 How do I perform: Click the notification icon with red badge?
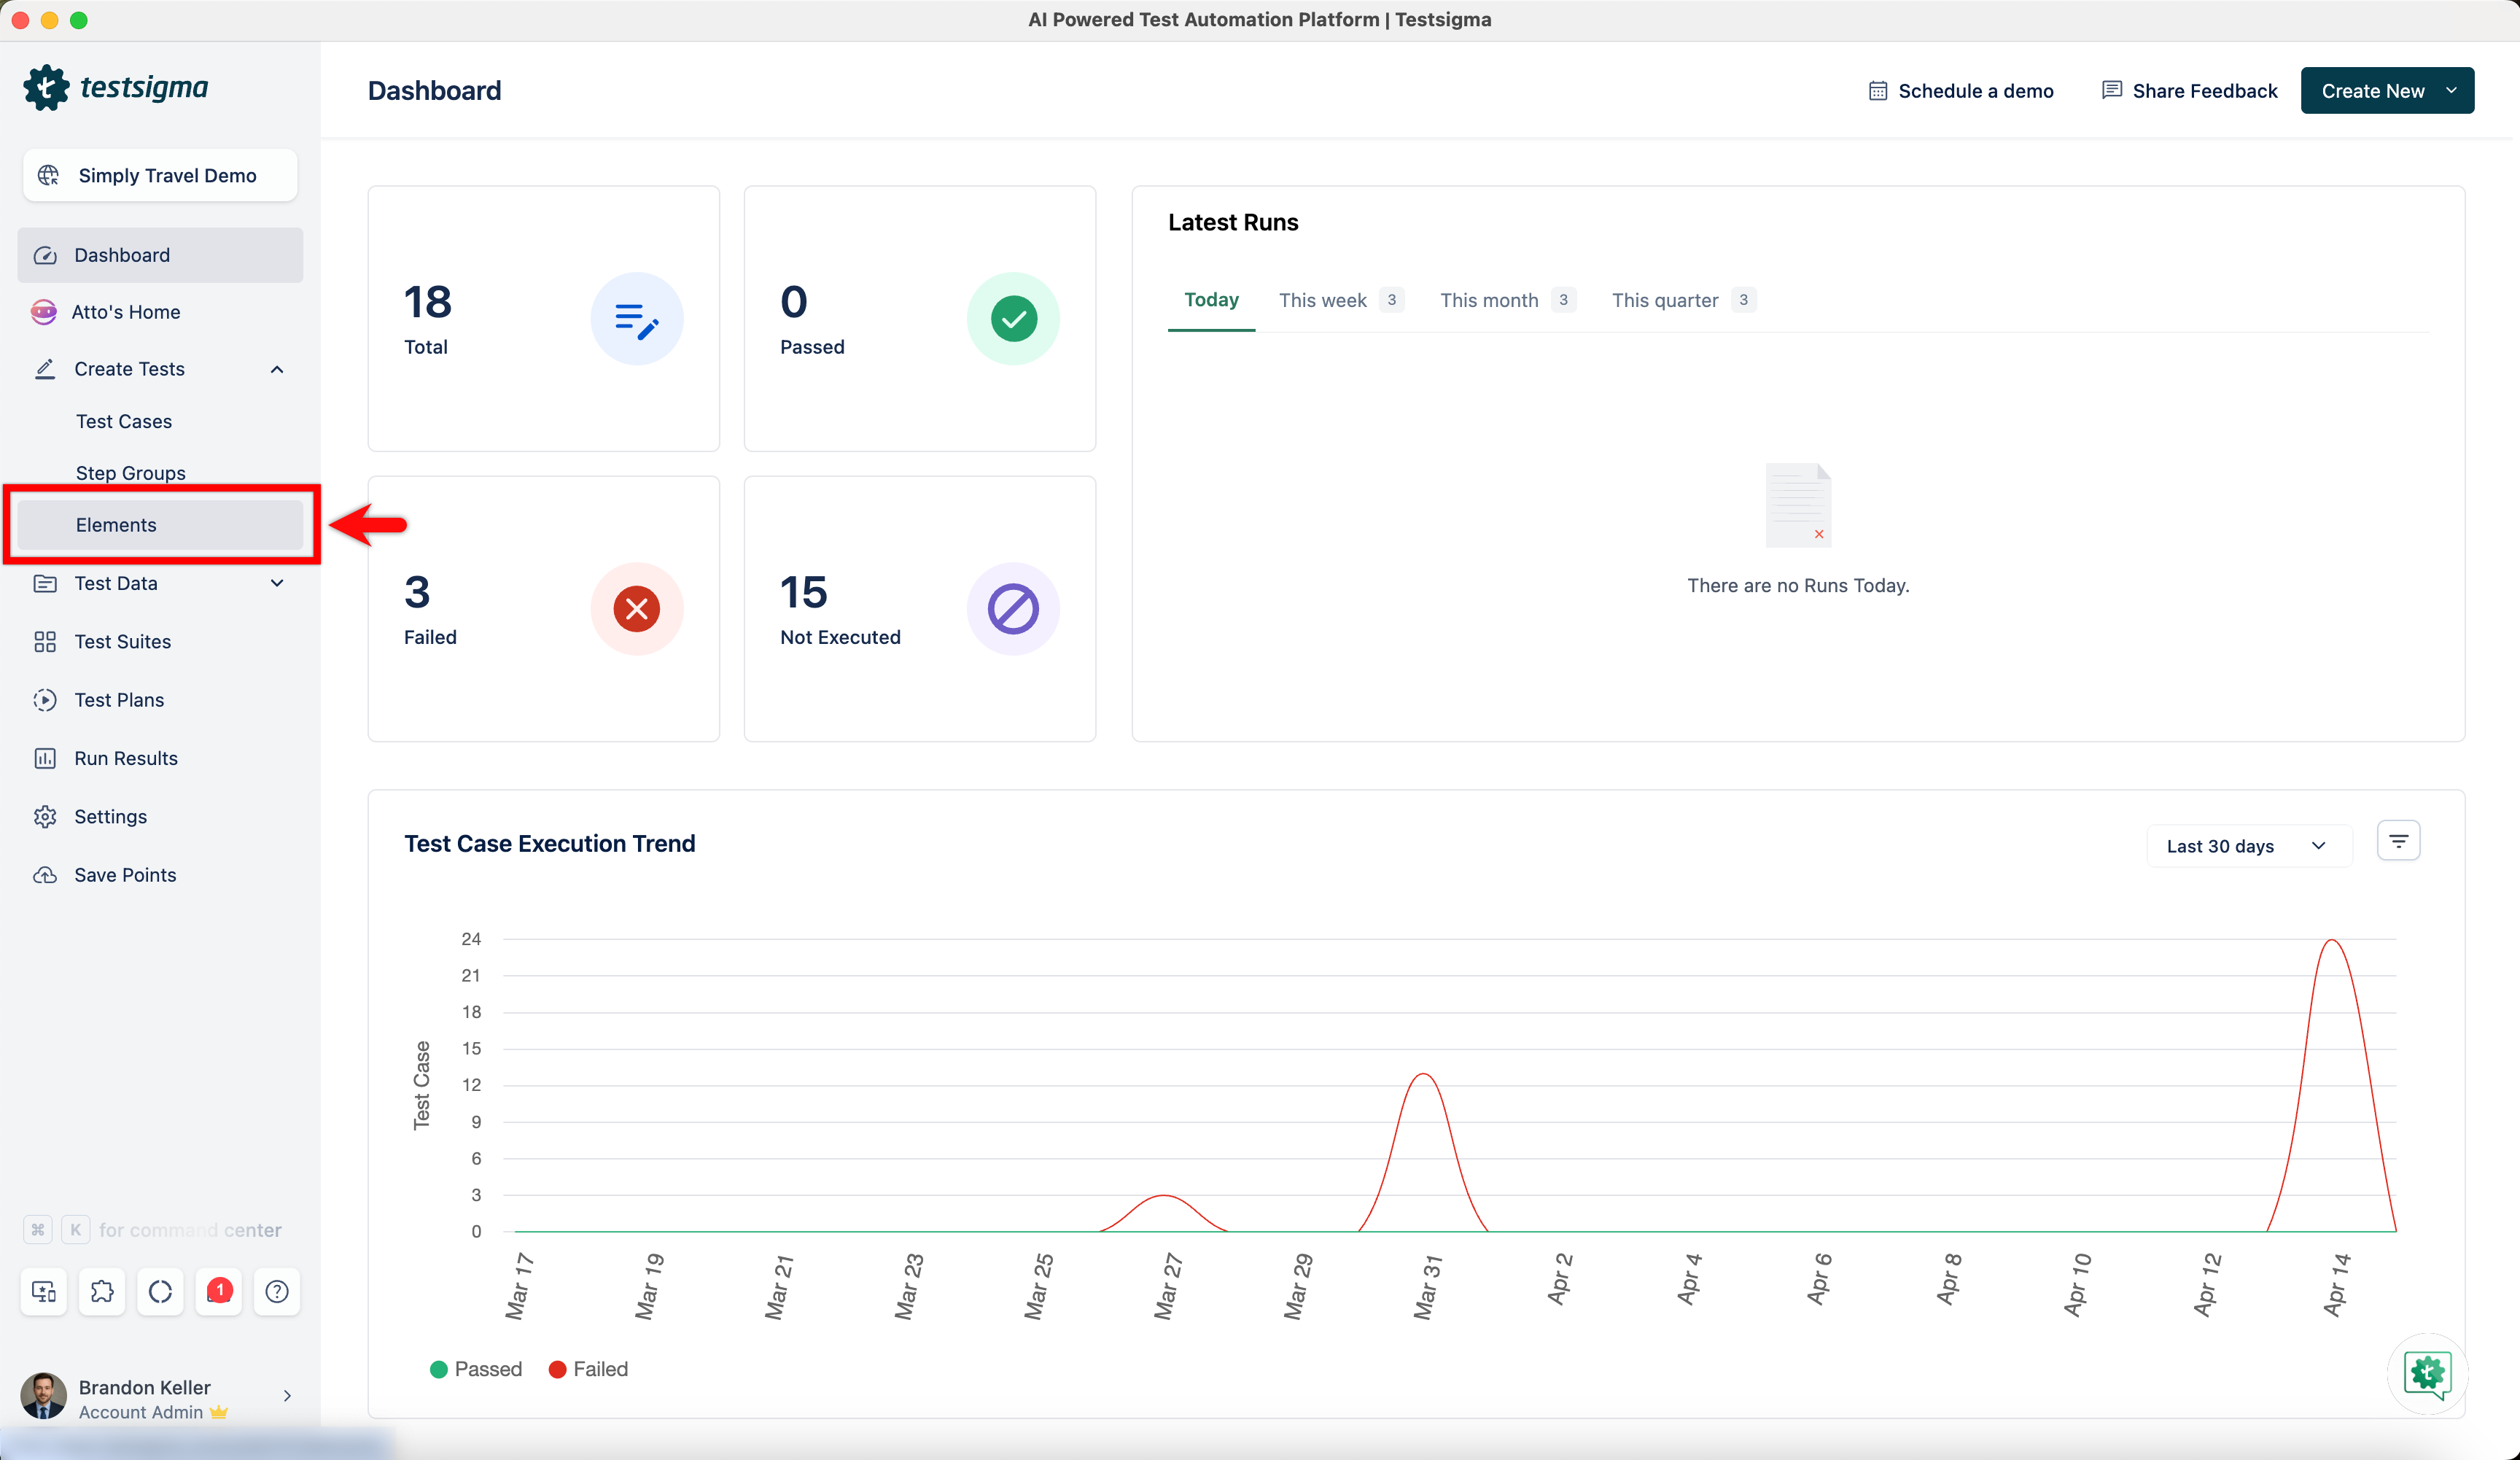click(x=219, y=1291)
